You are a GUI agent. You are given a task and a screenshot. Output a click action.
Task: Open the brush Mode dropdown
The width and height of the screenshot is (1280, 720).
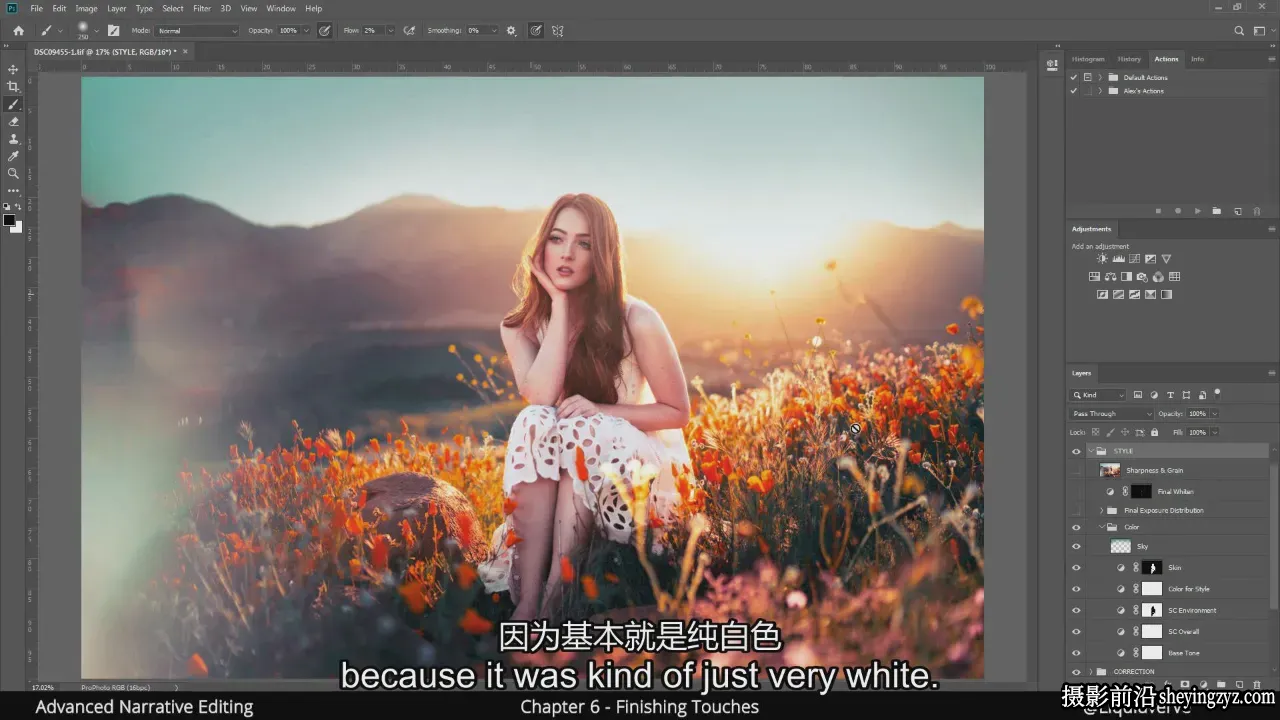[198, 31]
